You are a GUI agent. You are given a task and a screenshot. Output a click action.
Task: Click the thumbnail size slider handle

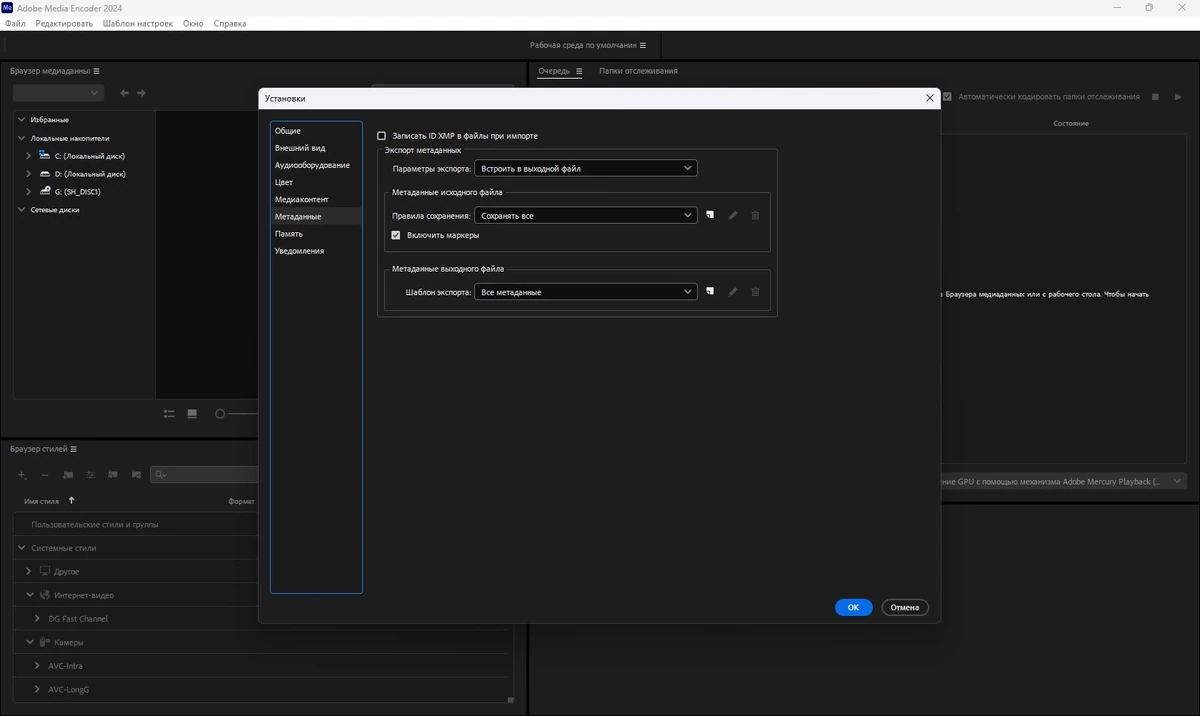coord(220,414)
